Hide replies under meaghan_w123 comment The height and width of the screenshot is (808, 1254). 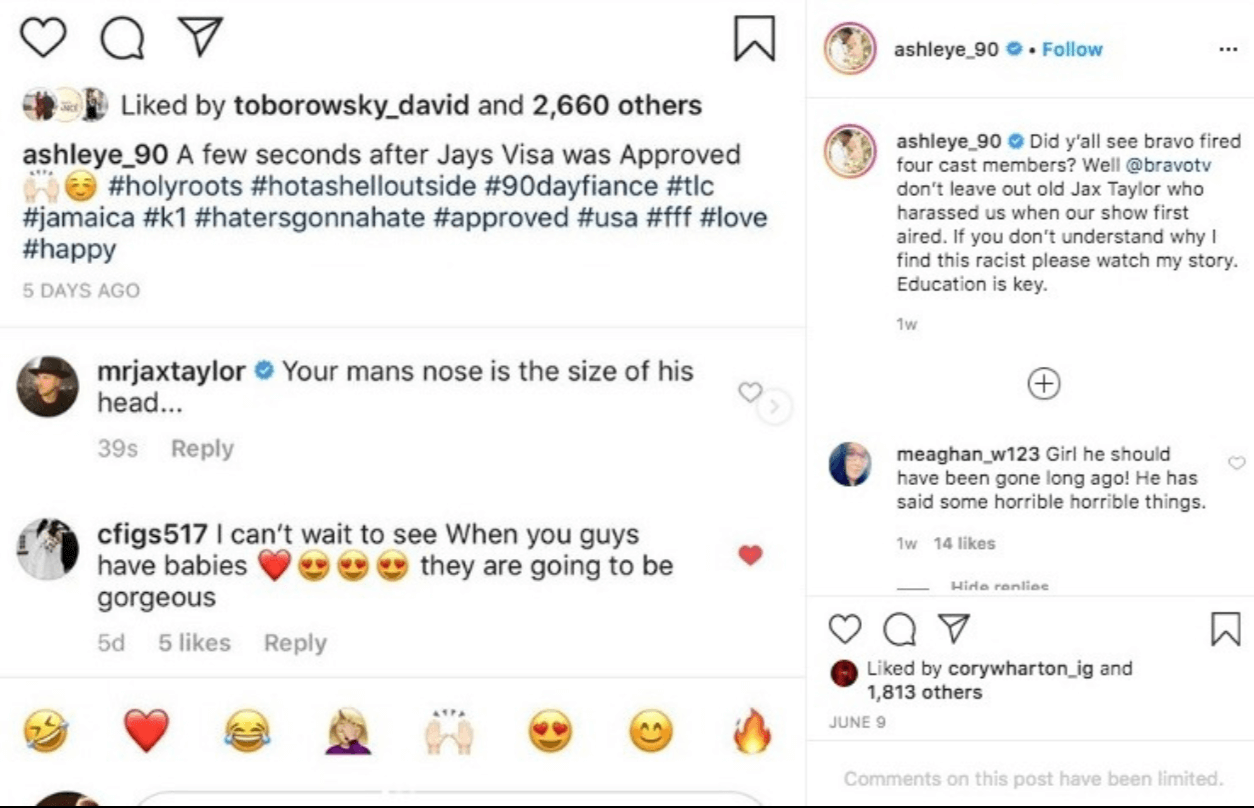click(x=999, y=587)
